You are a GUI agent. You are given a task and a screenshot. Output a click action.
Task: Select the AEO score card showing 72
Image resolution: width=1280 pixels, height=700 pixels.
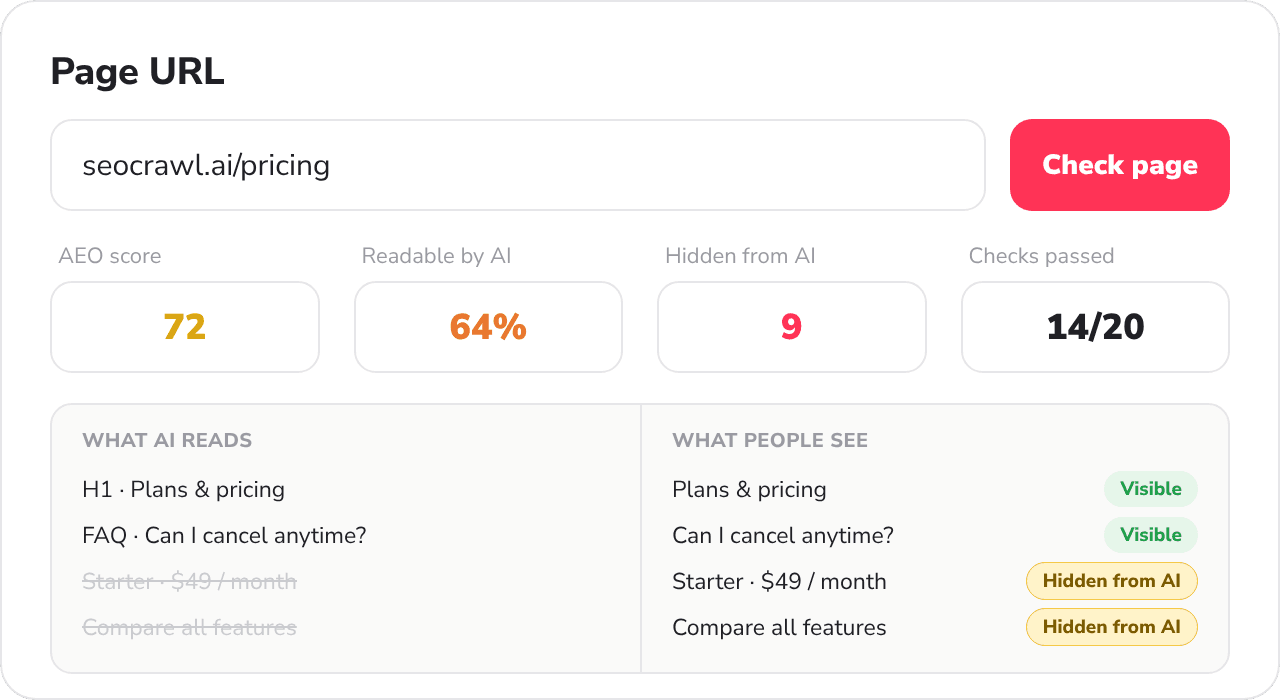(x=185, y=327)
